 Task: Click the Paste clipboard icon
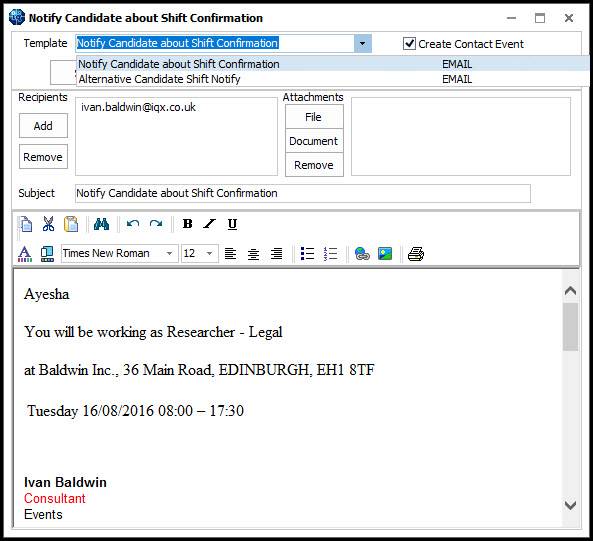point(71,224)
